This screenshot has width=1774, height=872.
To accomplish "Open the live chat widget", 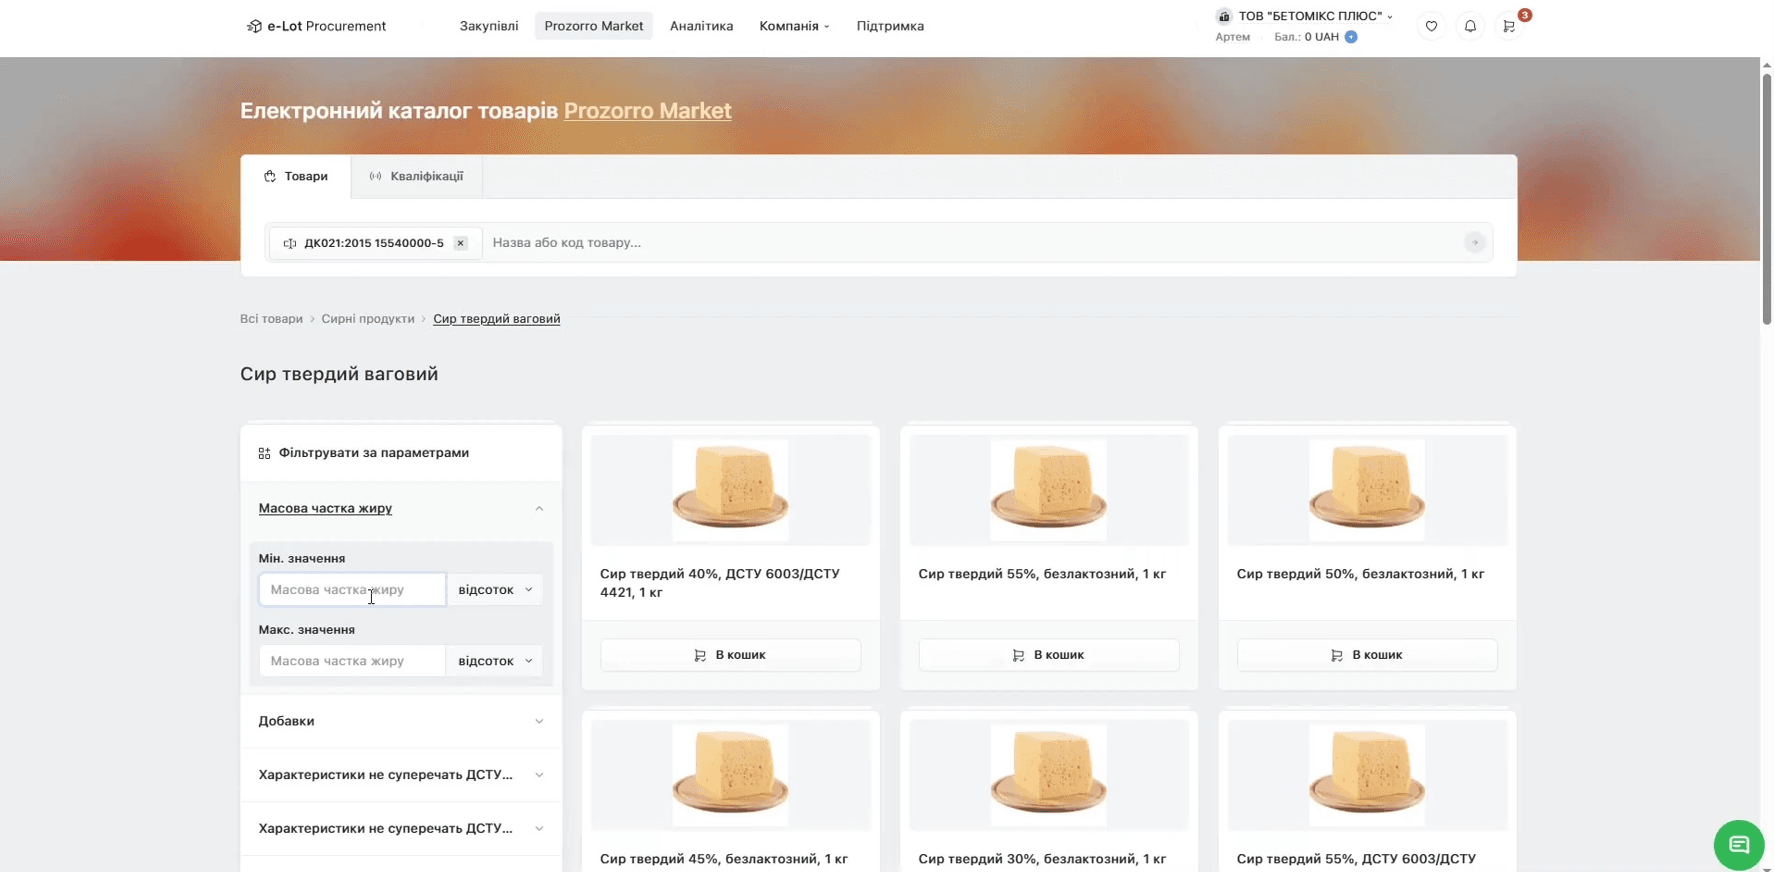I will (x=1739, y=845).
